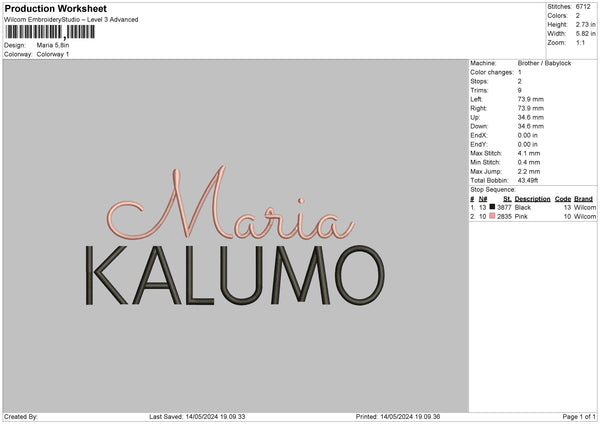Screen dimensions: 600x424
Task: Click the Trims value 9
Action: (520, 90)
